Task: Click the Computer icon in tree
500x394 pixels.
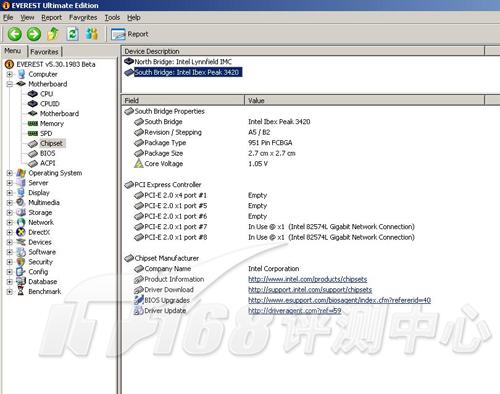Action: click(x=21, y=74)
